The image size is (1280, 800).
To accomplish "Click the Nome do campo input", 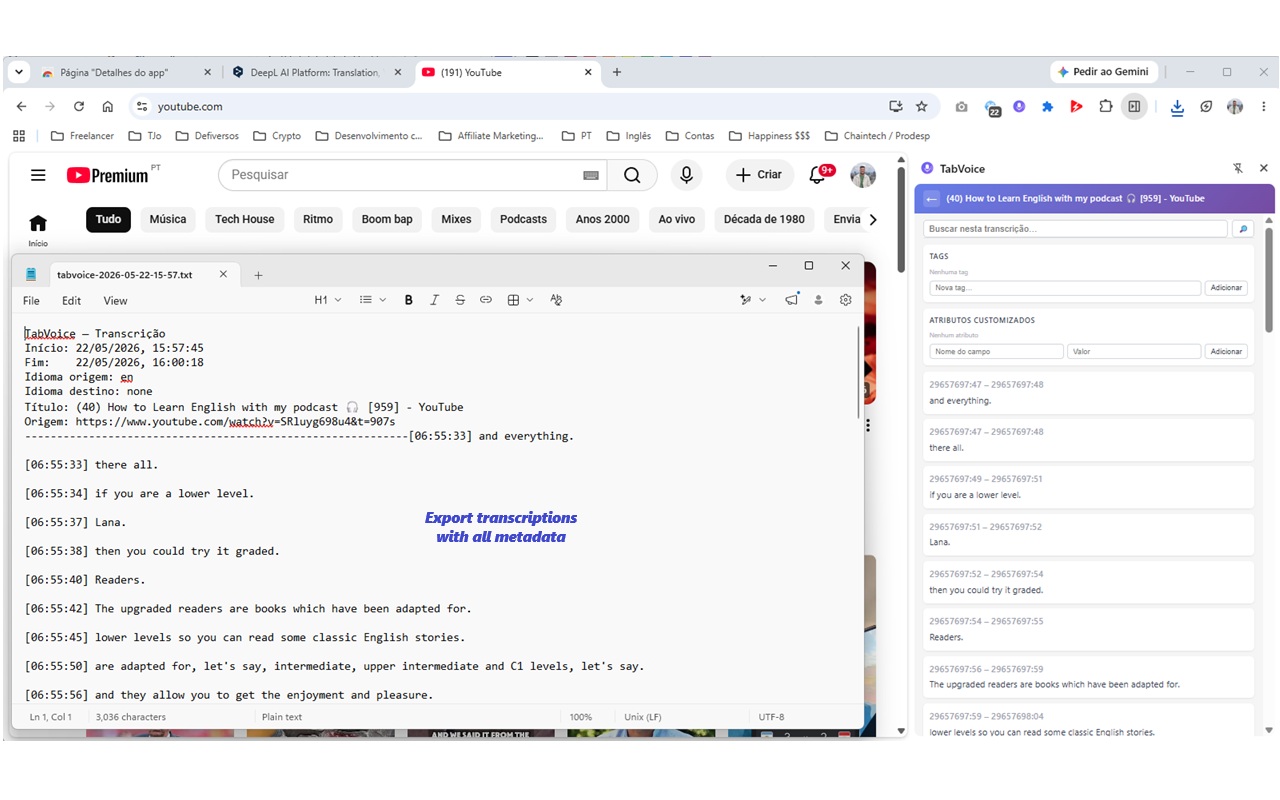I will coord(996,352).
